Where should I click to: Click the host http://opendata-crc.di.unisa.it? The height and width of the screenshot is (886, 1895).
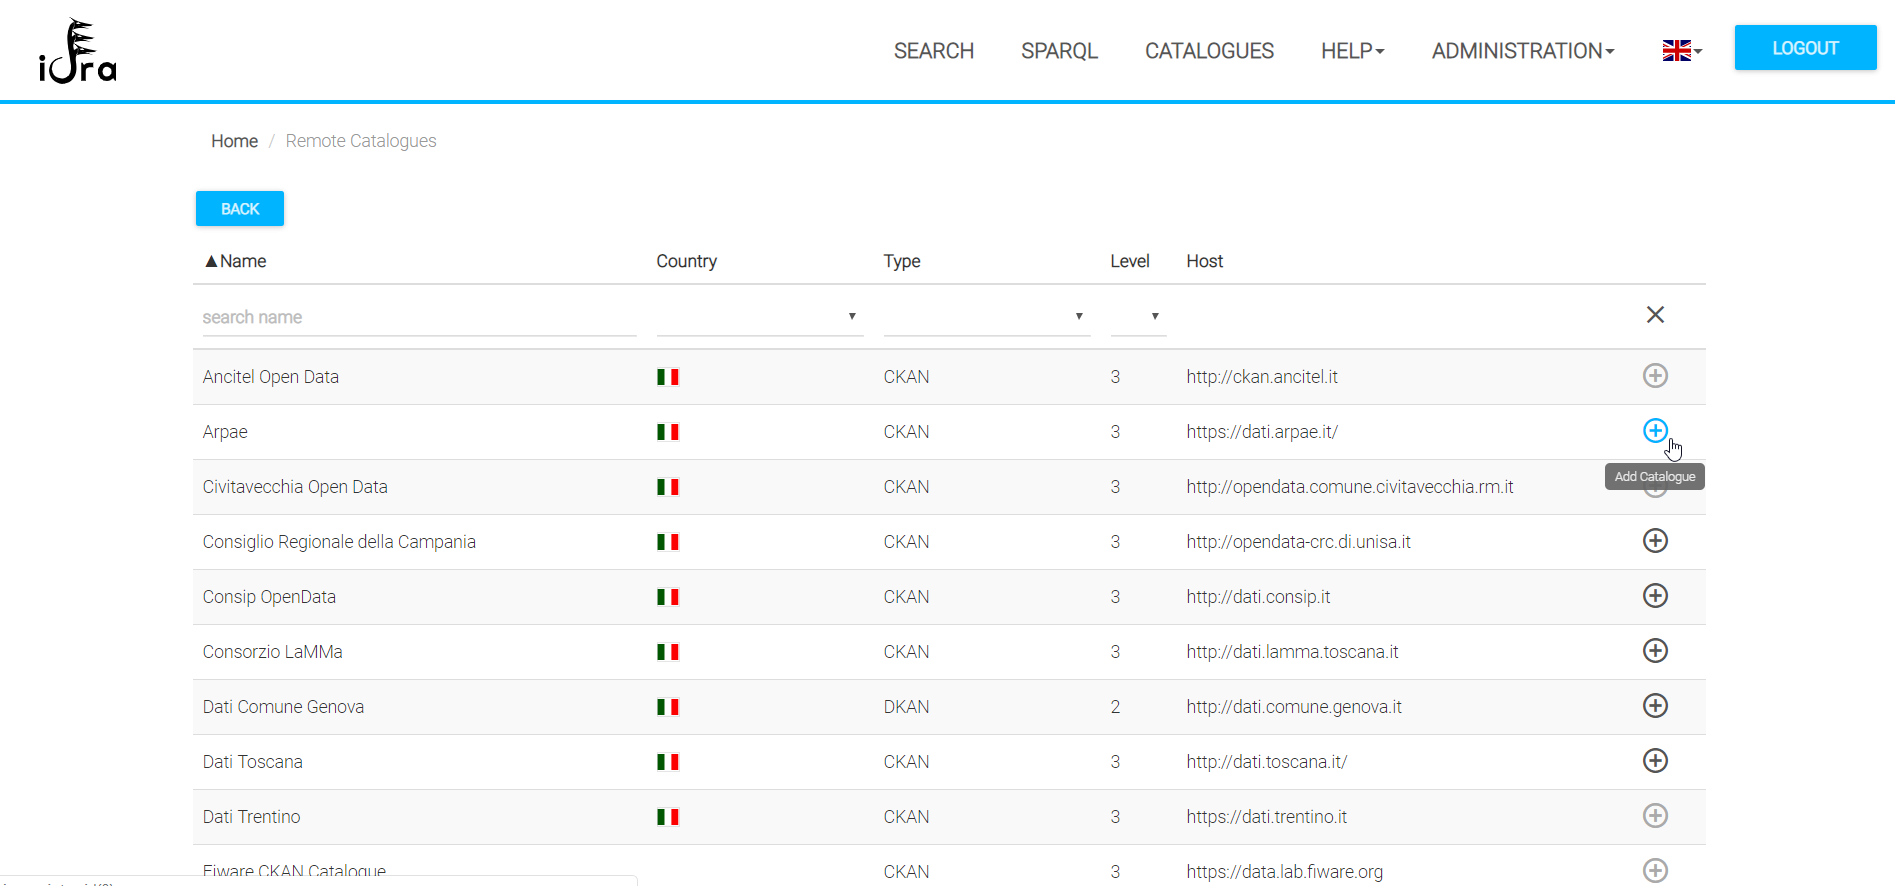(x=1299, y=542)
